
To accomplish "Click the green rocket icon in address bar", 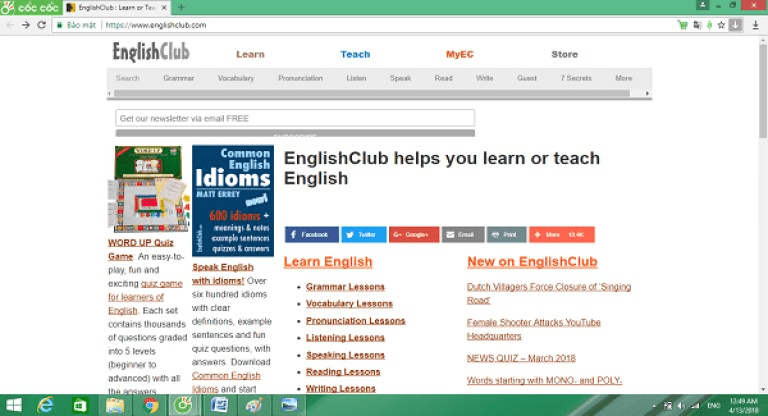I will click(x=709, y=25).
